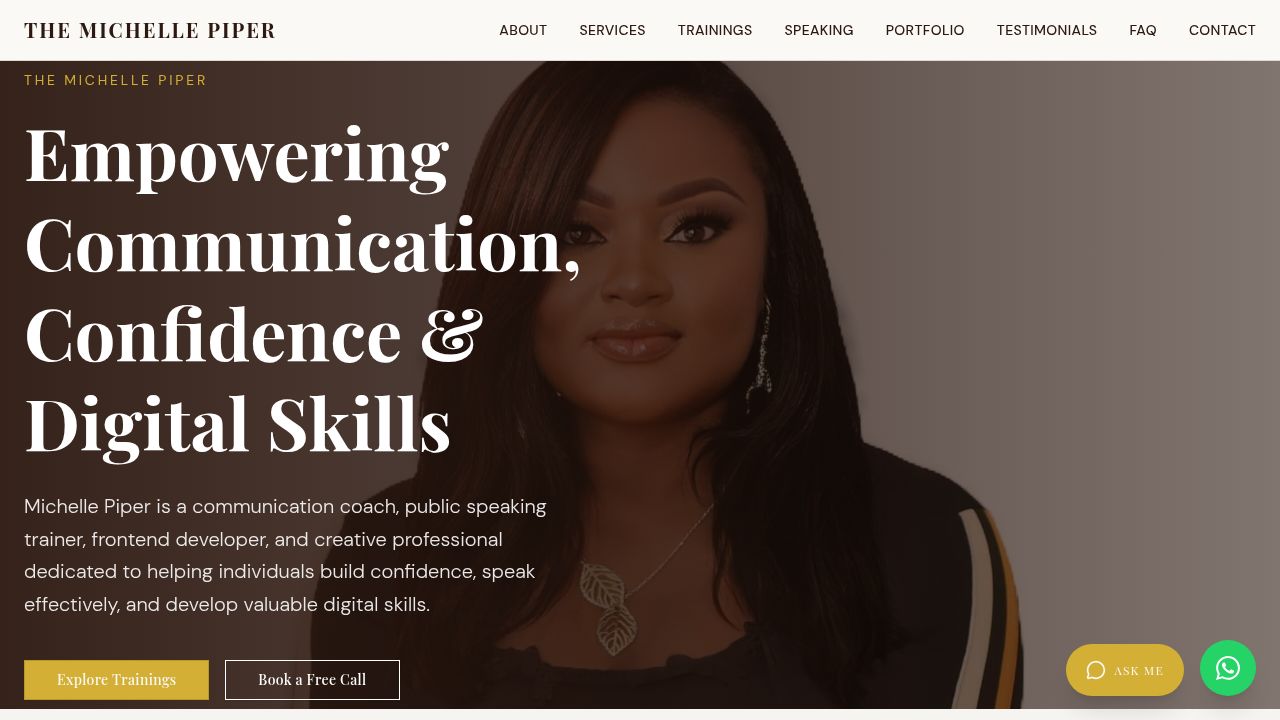
Task: Click the Book a Free Call button
Action: click(312, 680)
